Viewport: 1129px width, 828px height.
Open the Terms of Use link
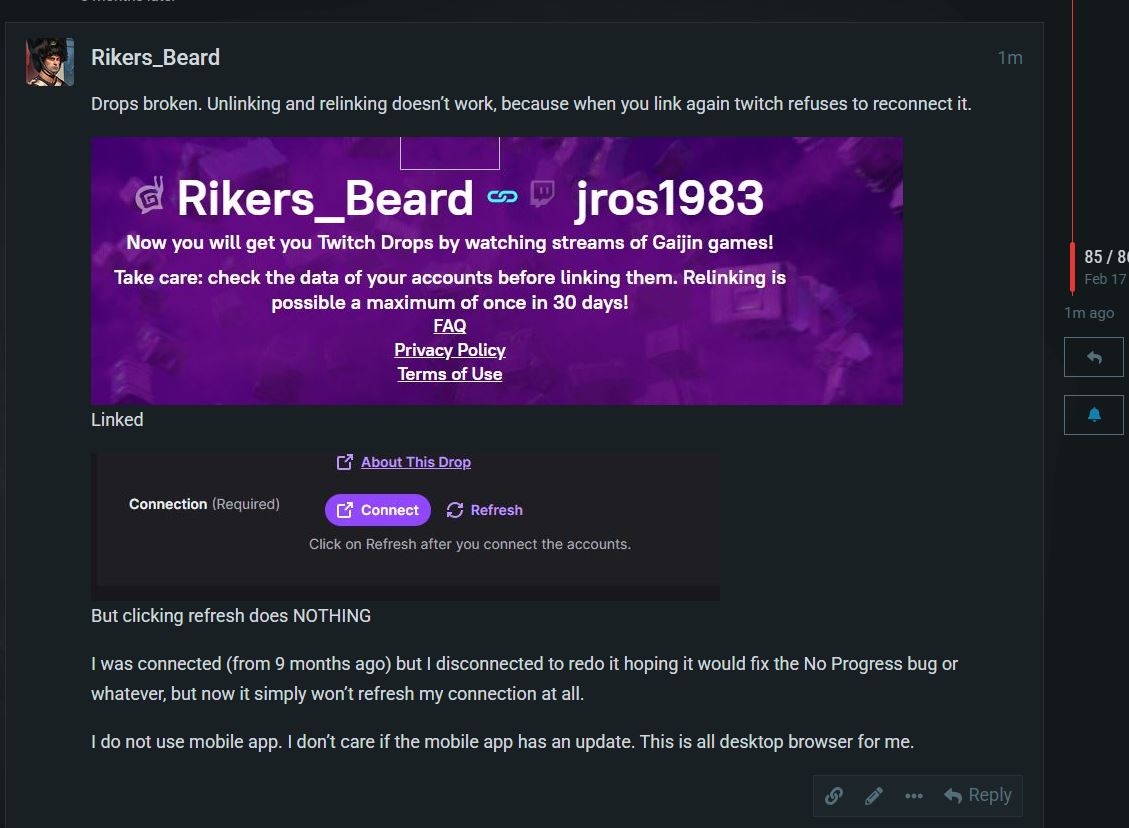click(450, 374)
